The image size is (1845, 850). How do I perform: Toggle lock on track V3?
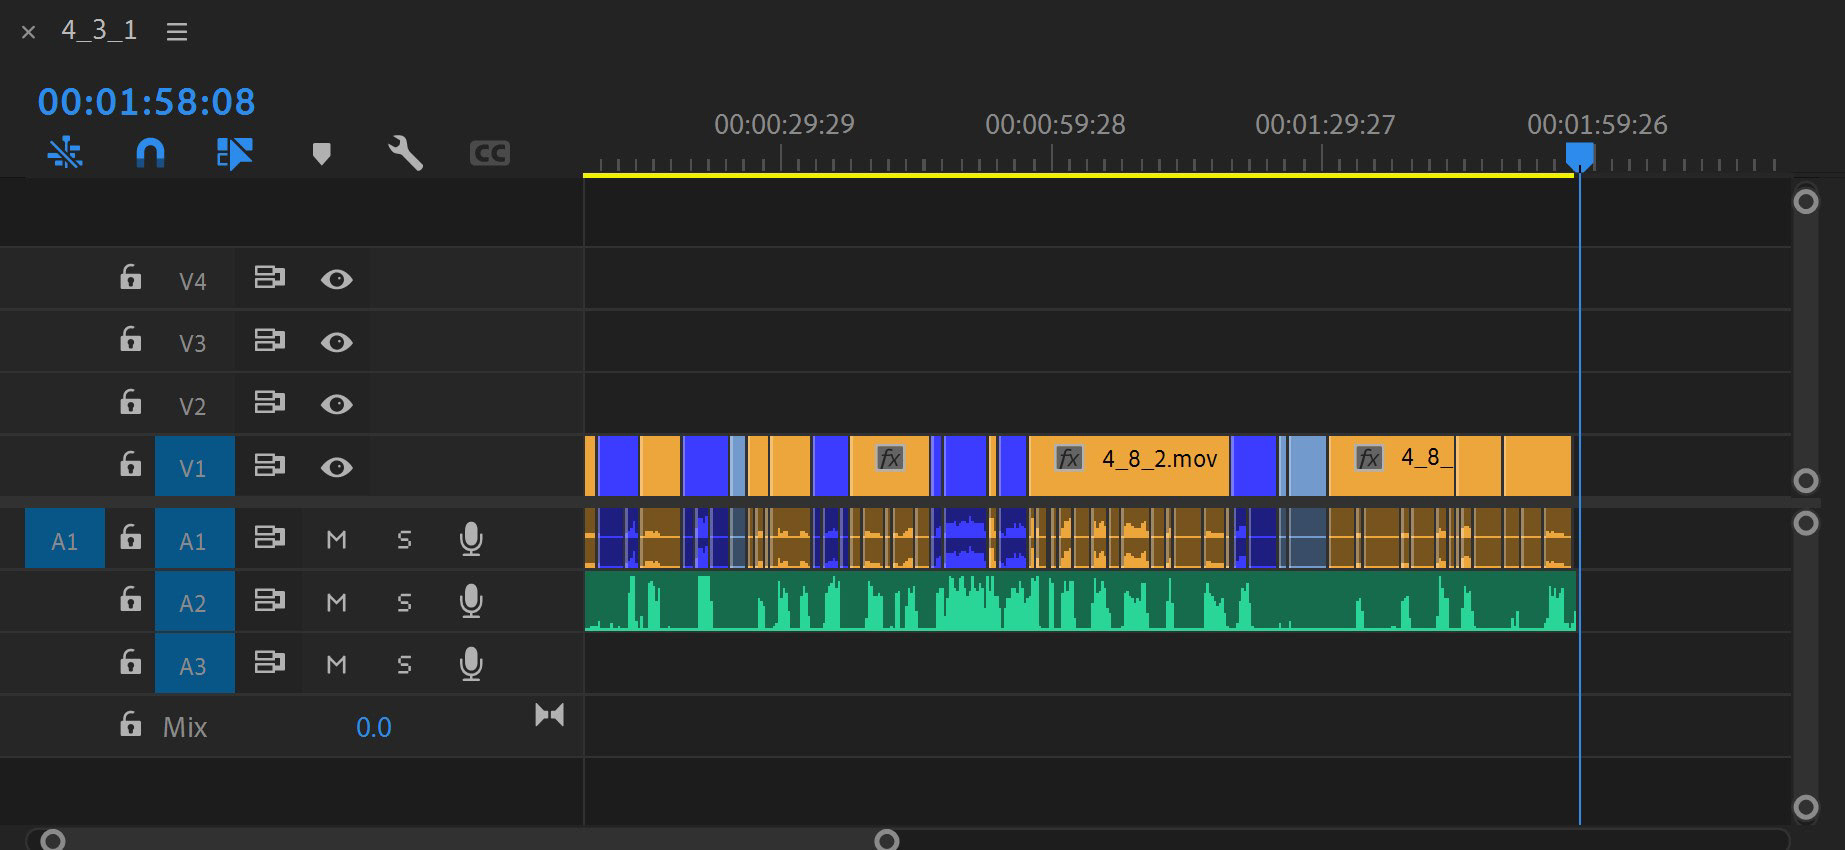(x=130, y=339)
